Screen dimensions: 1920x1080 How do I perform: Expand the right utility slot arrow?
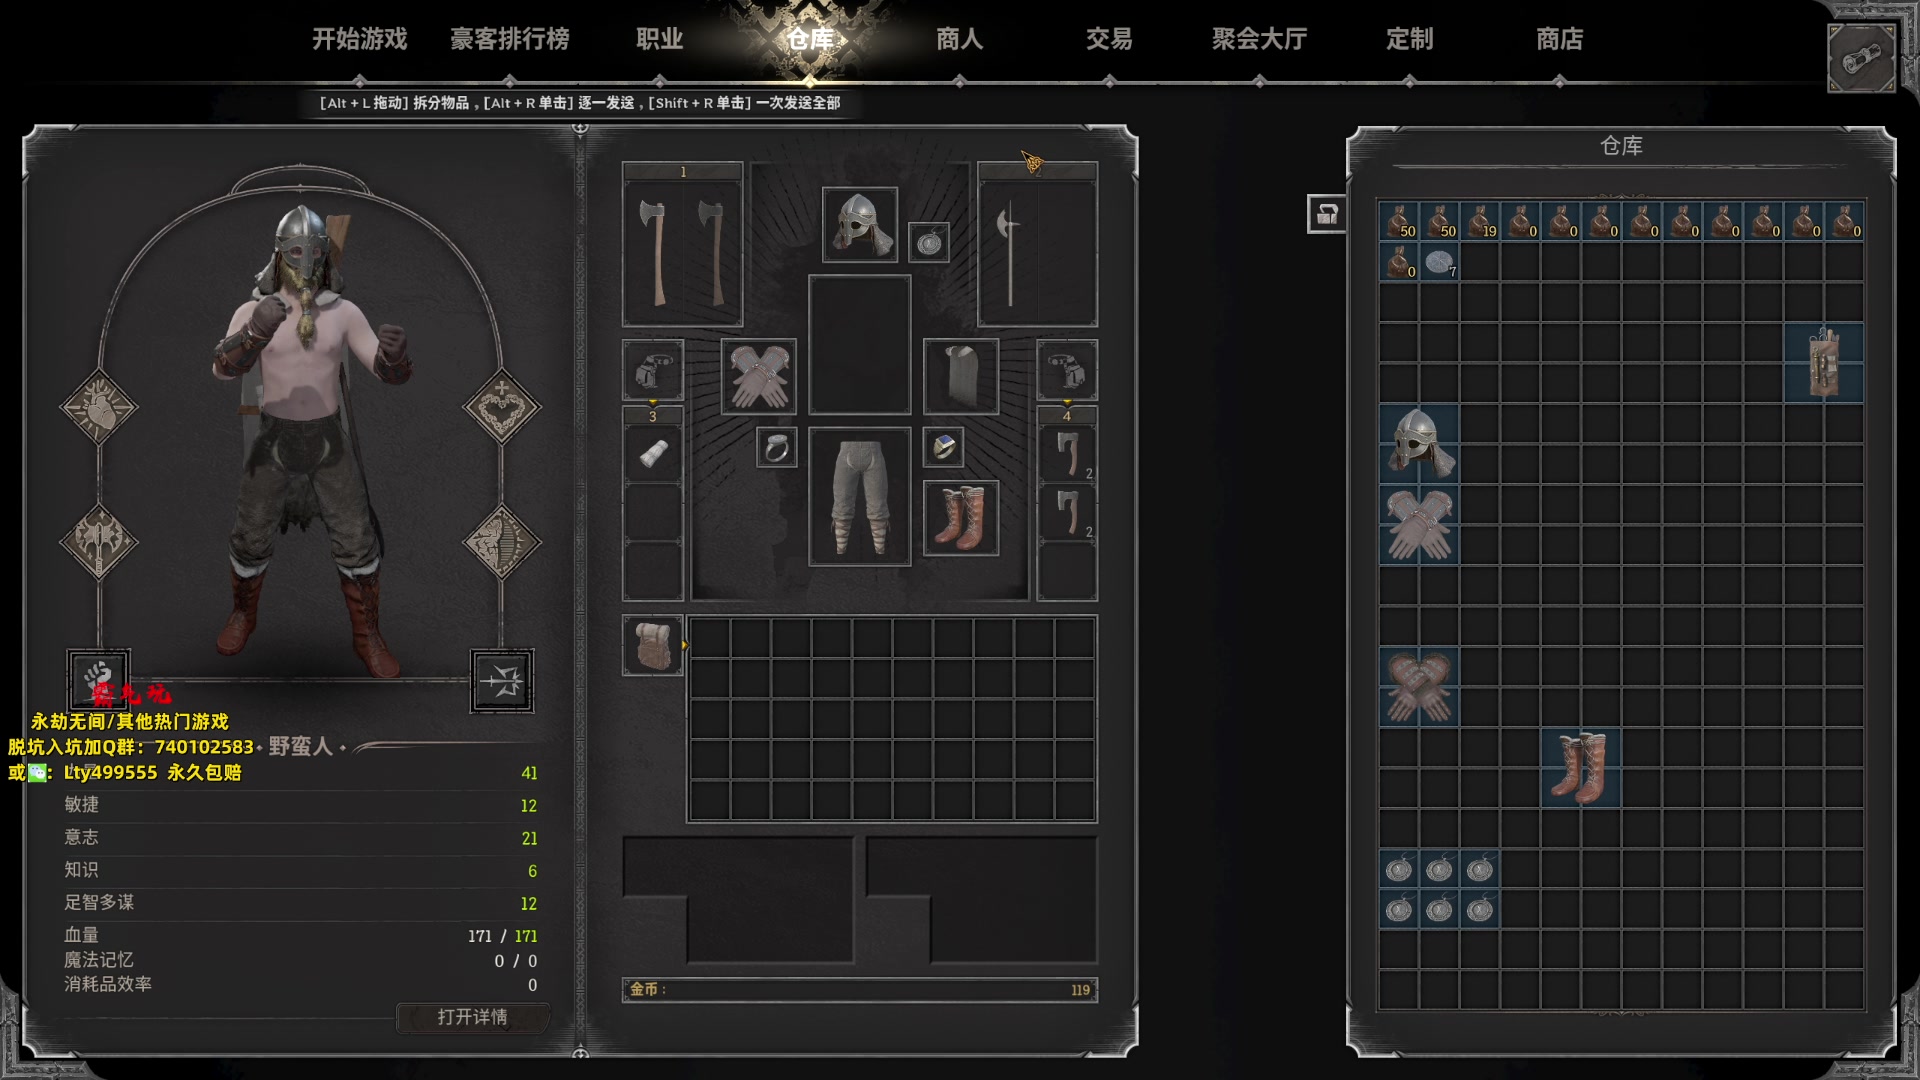coord(1067,403)
